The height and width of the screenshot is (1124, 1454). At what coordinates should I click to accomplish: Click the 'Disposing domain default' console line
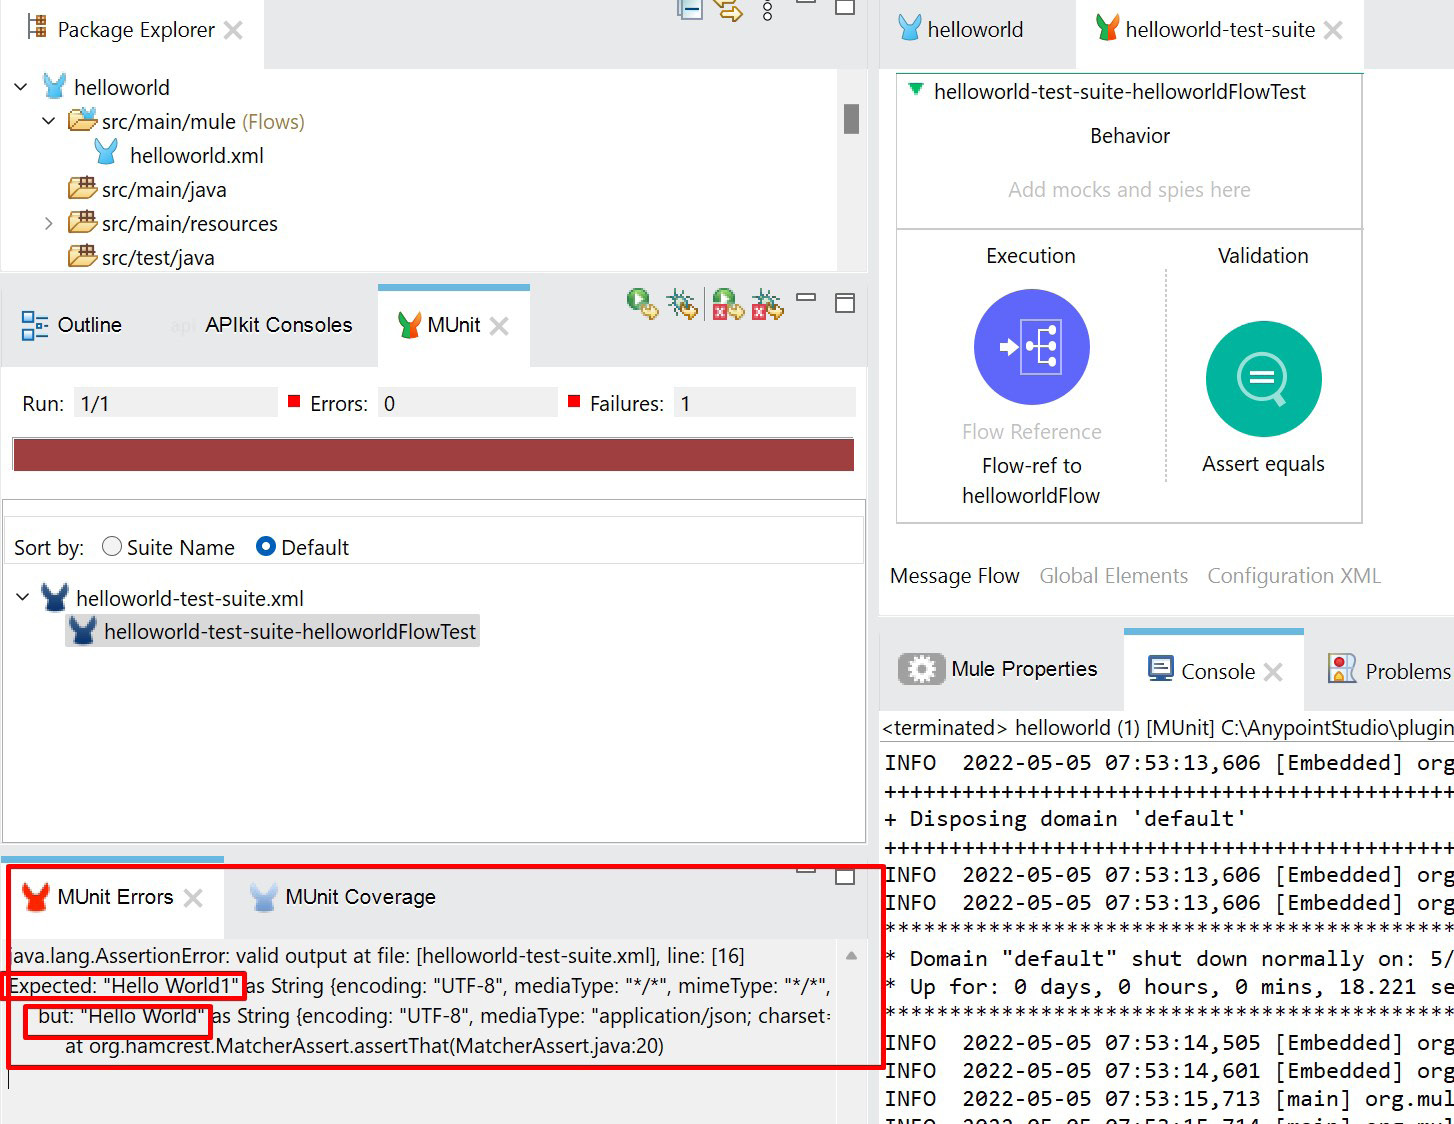(1065, 819)
